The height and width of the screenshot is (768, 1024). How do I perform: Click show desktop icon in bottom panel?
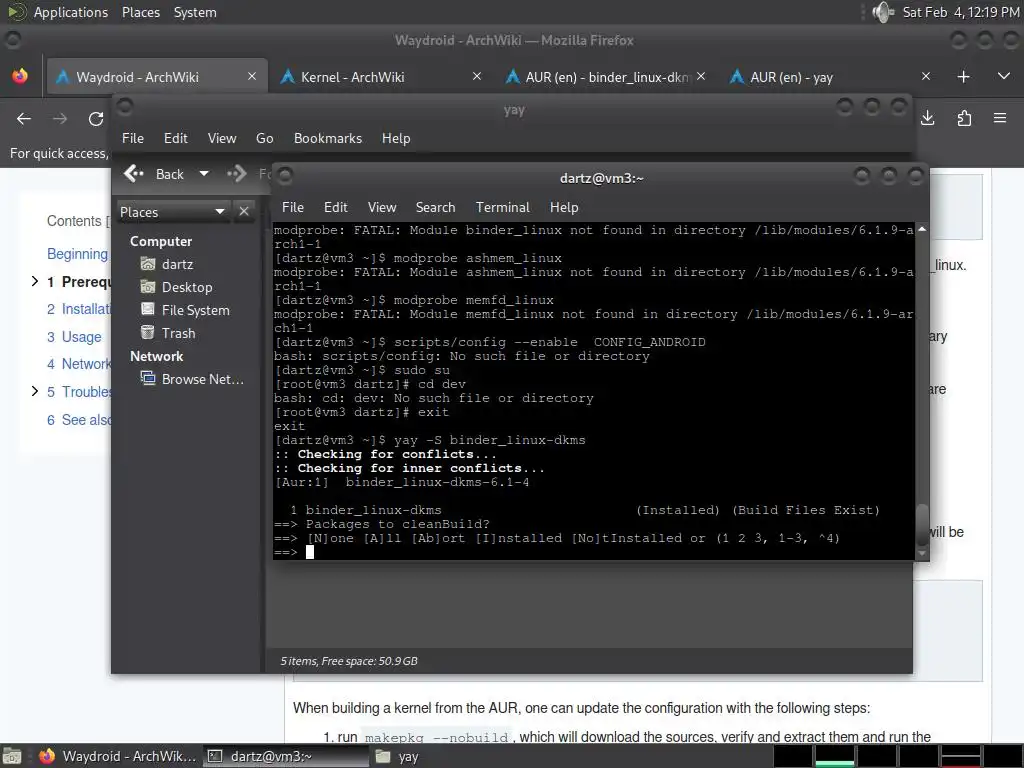(12, 757)
